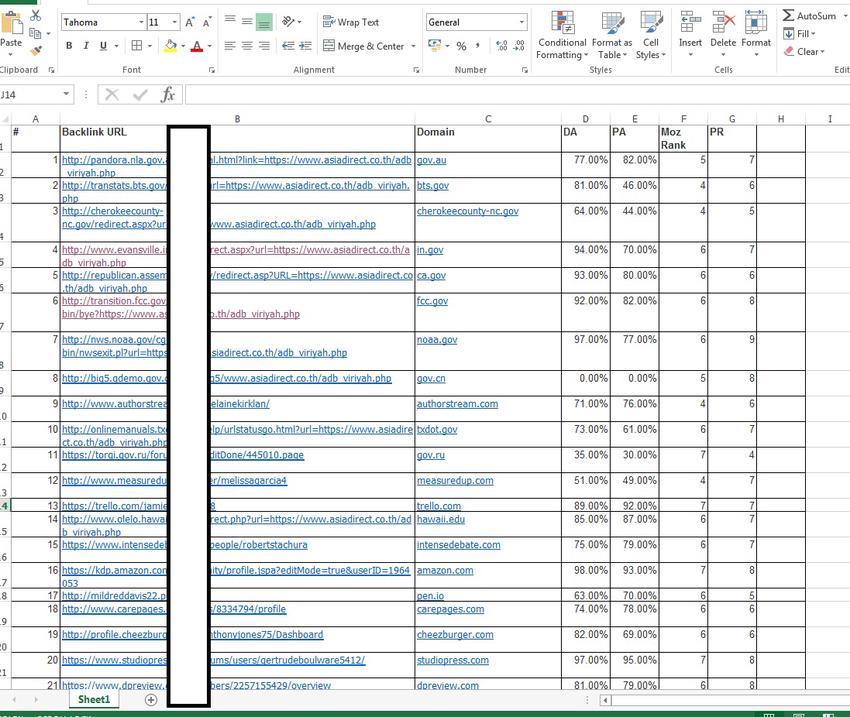Apply the red Font Color
This screenshot has width=850, height=717.
[x=197, y=46]
